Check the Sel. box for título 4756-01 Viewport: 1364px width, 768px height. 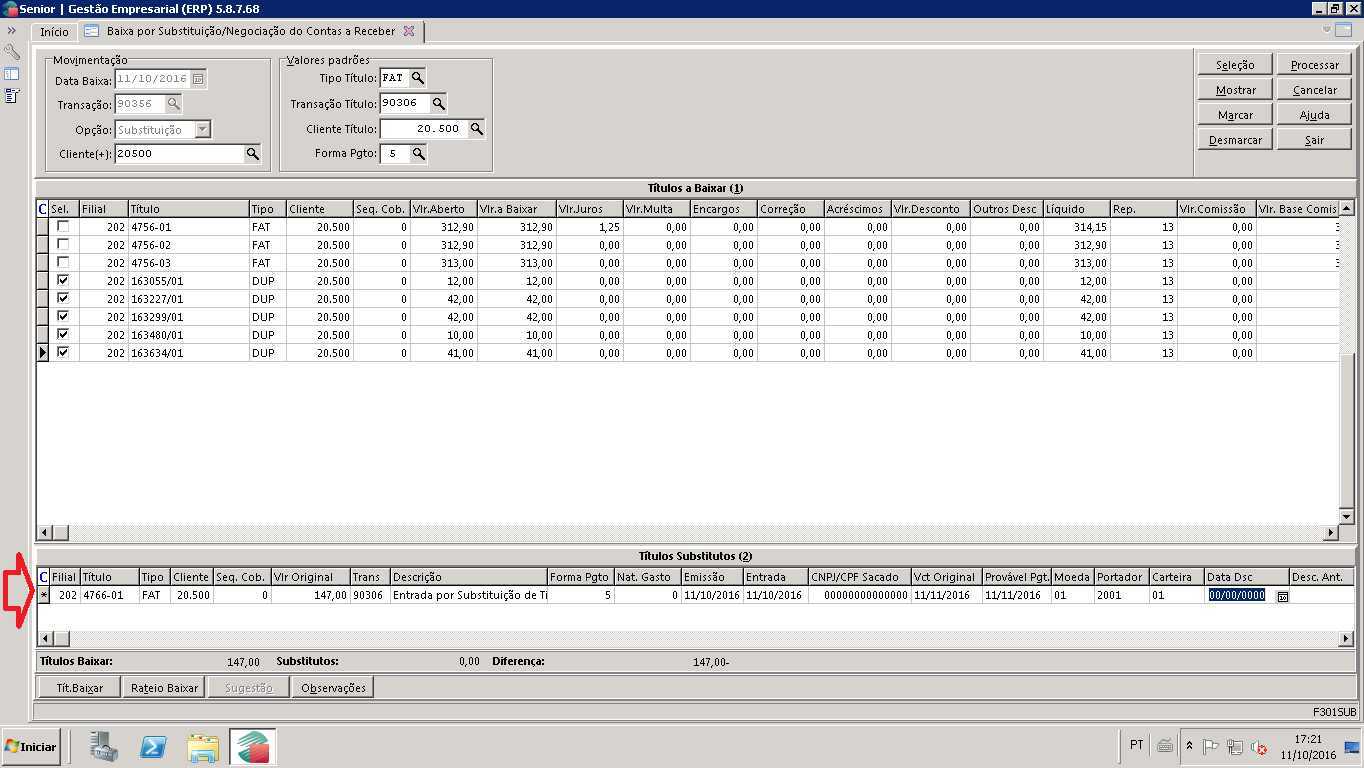coord(64,227)
